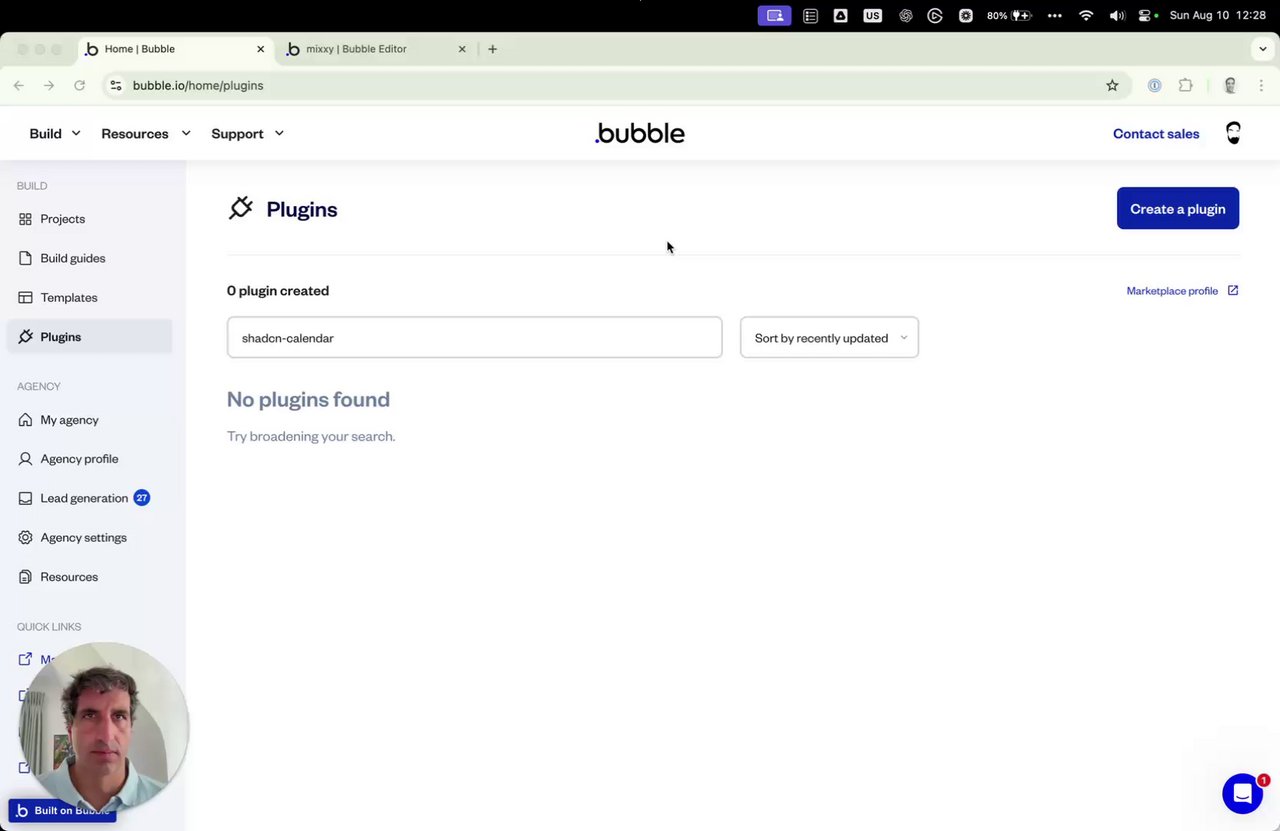Click the sidebar Plugins plug icon

tap(25, 337)
